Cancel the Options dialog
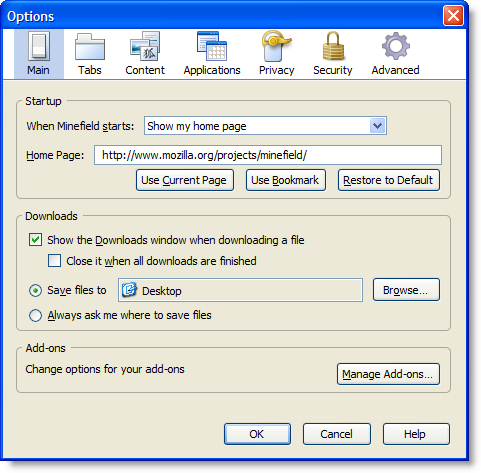Image resolution: width=481 pixels, height=473 pixels. click(337, 434)
